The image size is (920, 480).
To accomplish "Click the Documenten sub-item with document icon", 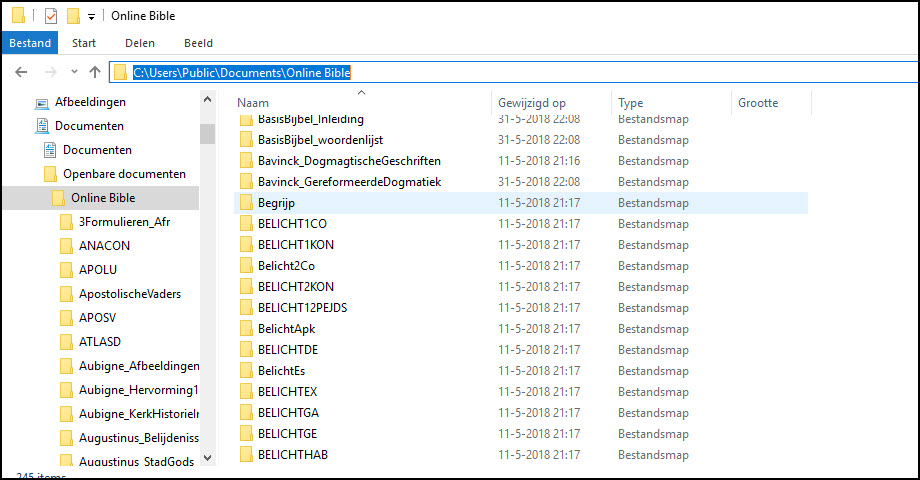I will [x=97, y=150].
